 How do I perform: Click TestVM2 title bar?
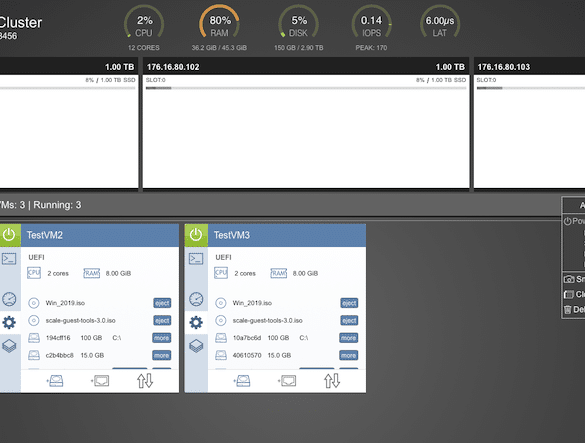pos(100,235)
